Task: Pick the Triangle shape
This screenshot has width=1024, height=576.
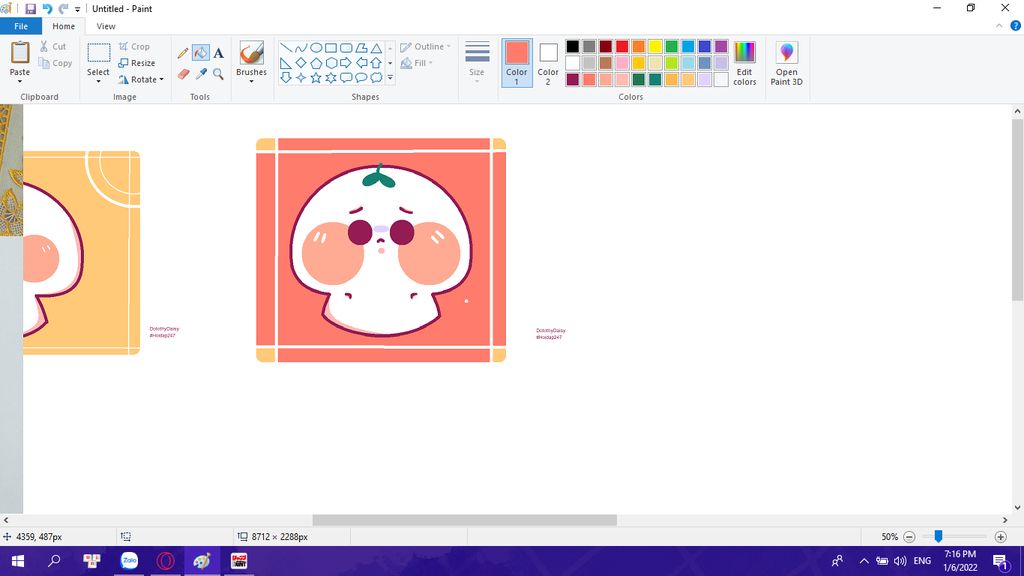Action: click(x=376, y=48)
